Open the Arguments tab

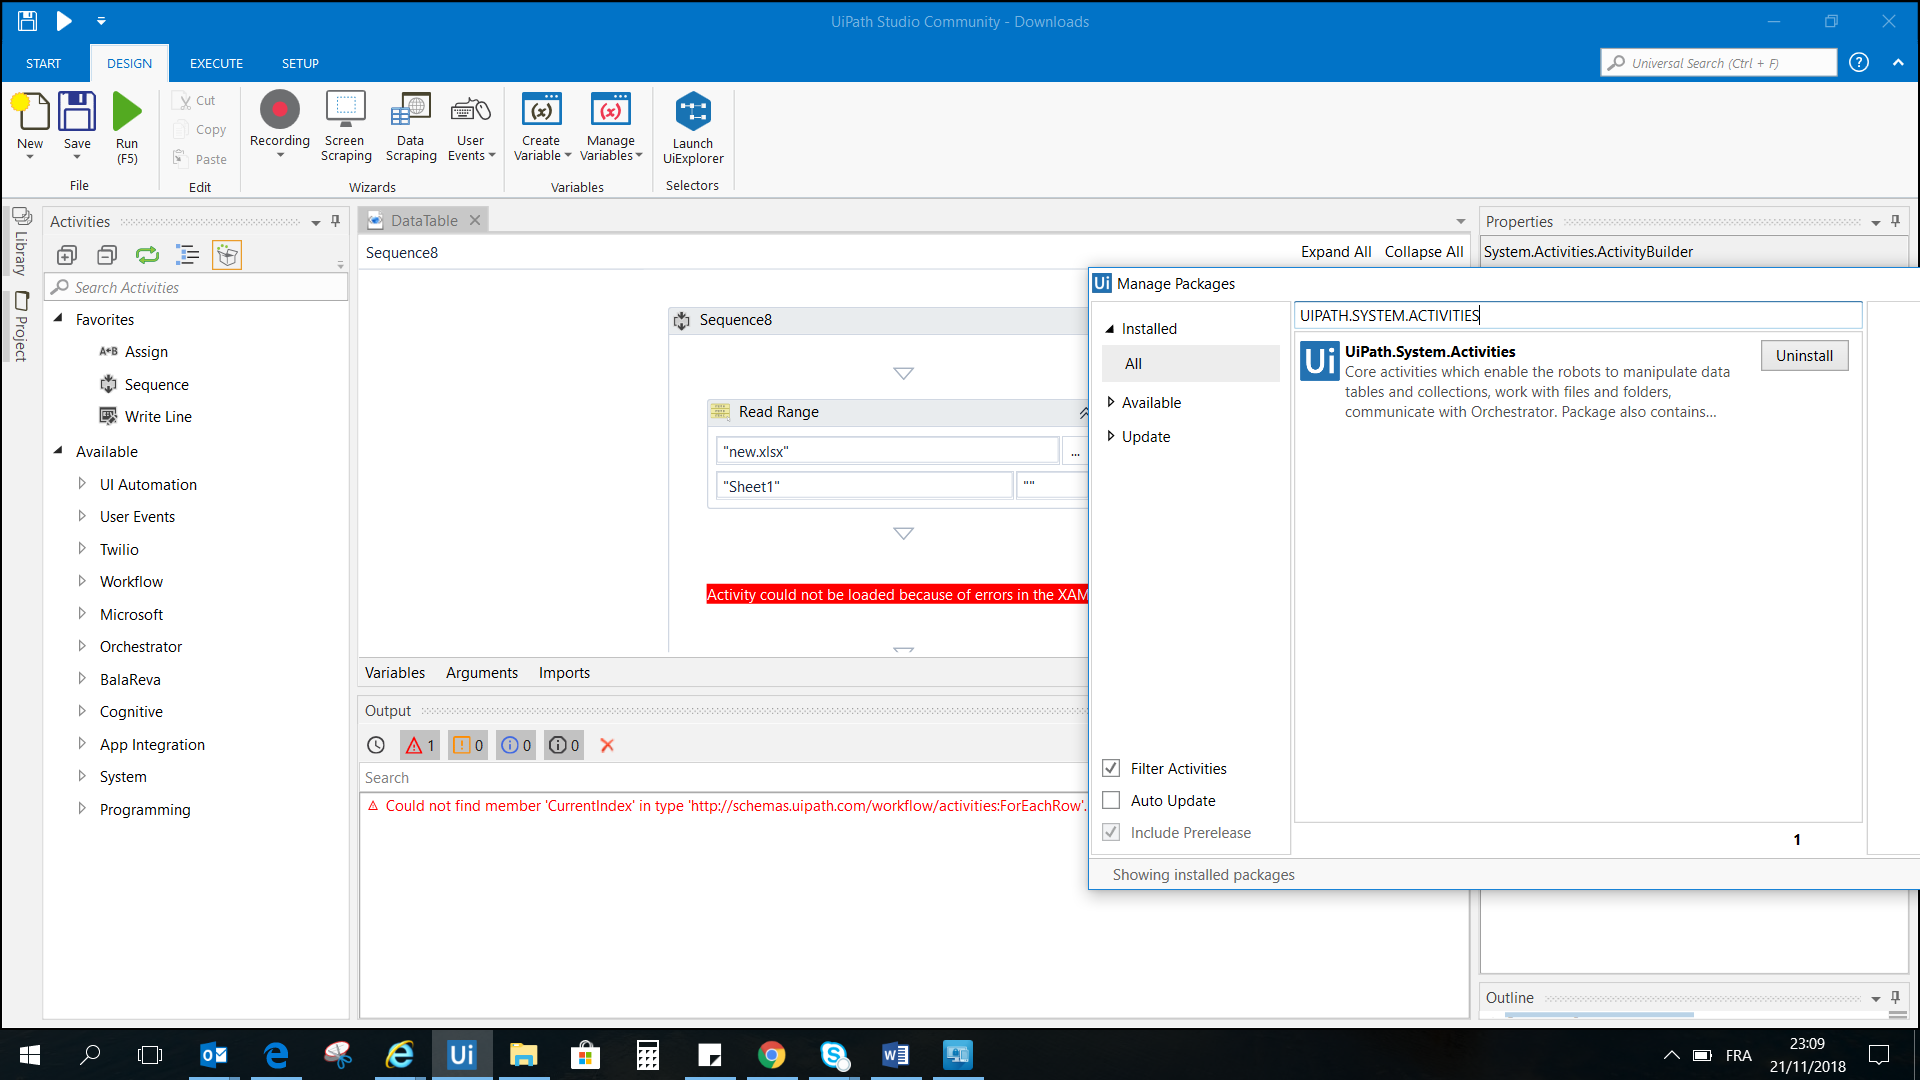pyautogui.click(x=481, y=673)
